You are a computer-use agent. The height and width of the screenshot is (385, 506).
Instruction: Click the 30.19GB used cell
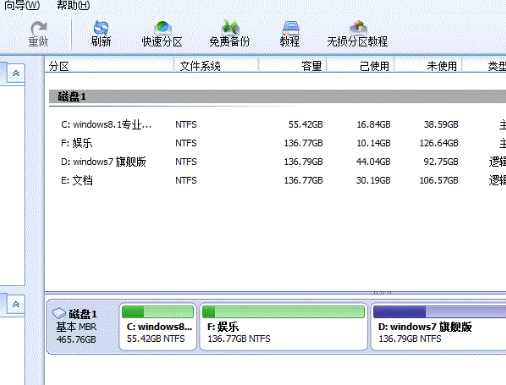pos(373,181)
